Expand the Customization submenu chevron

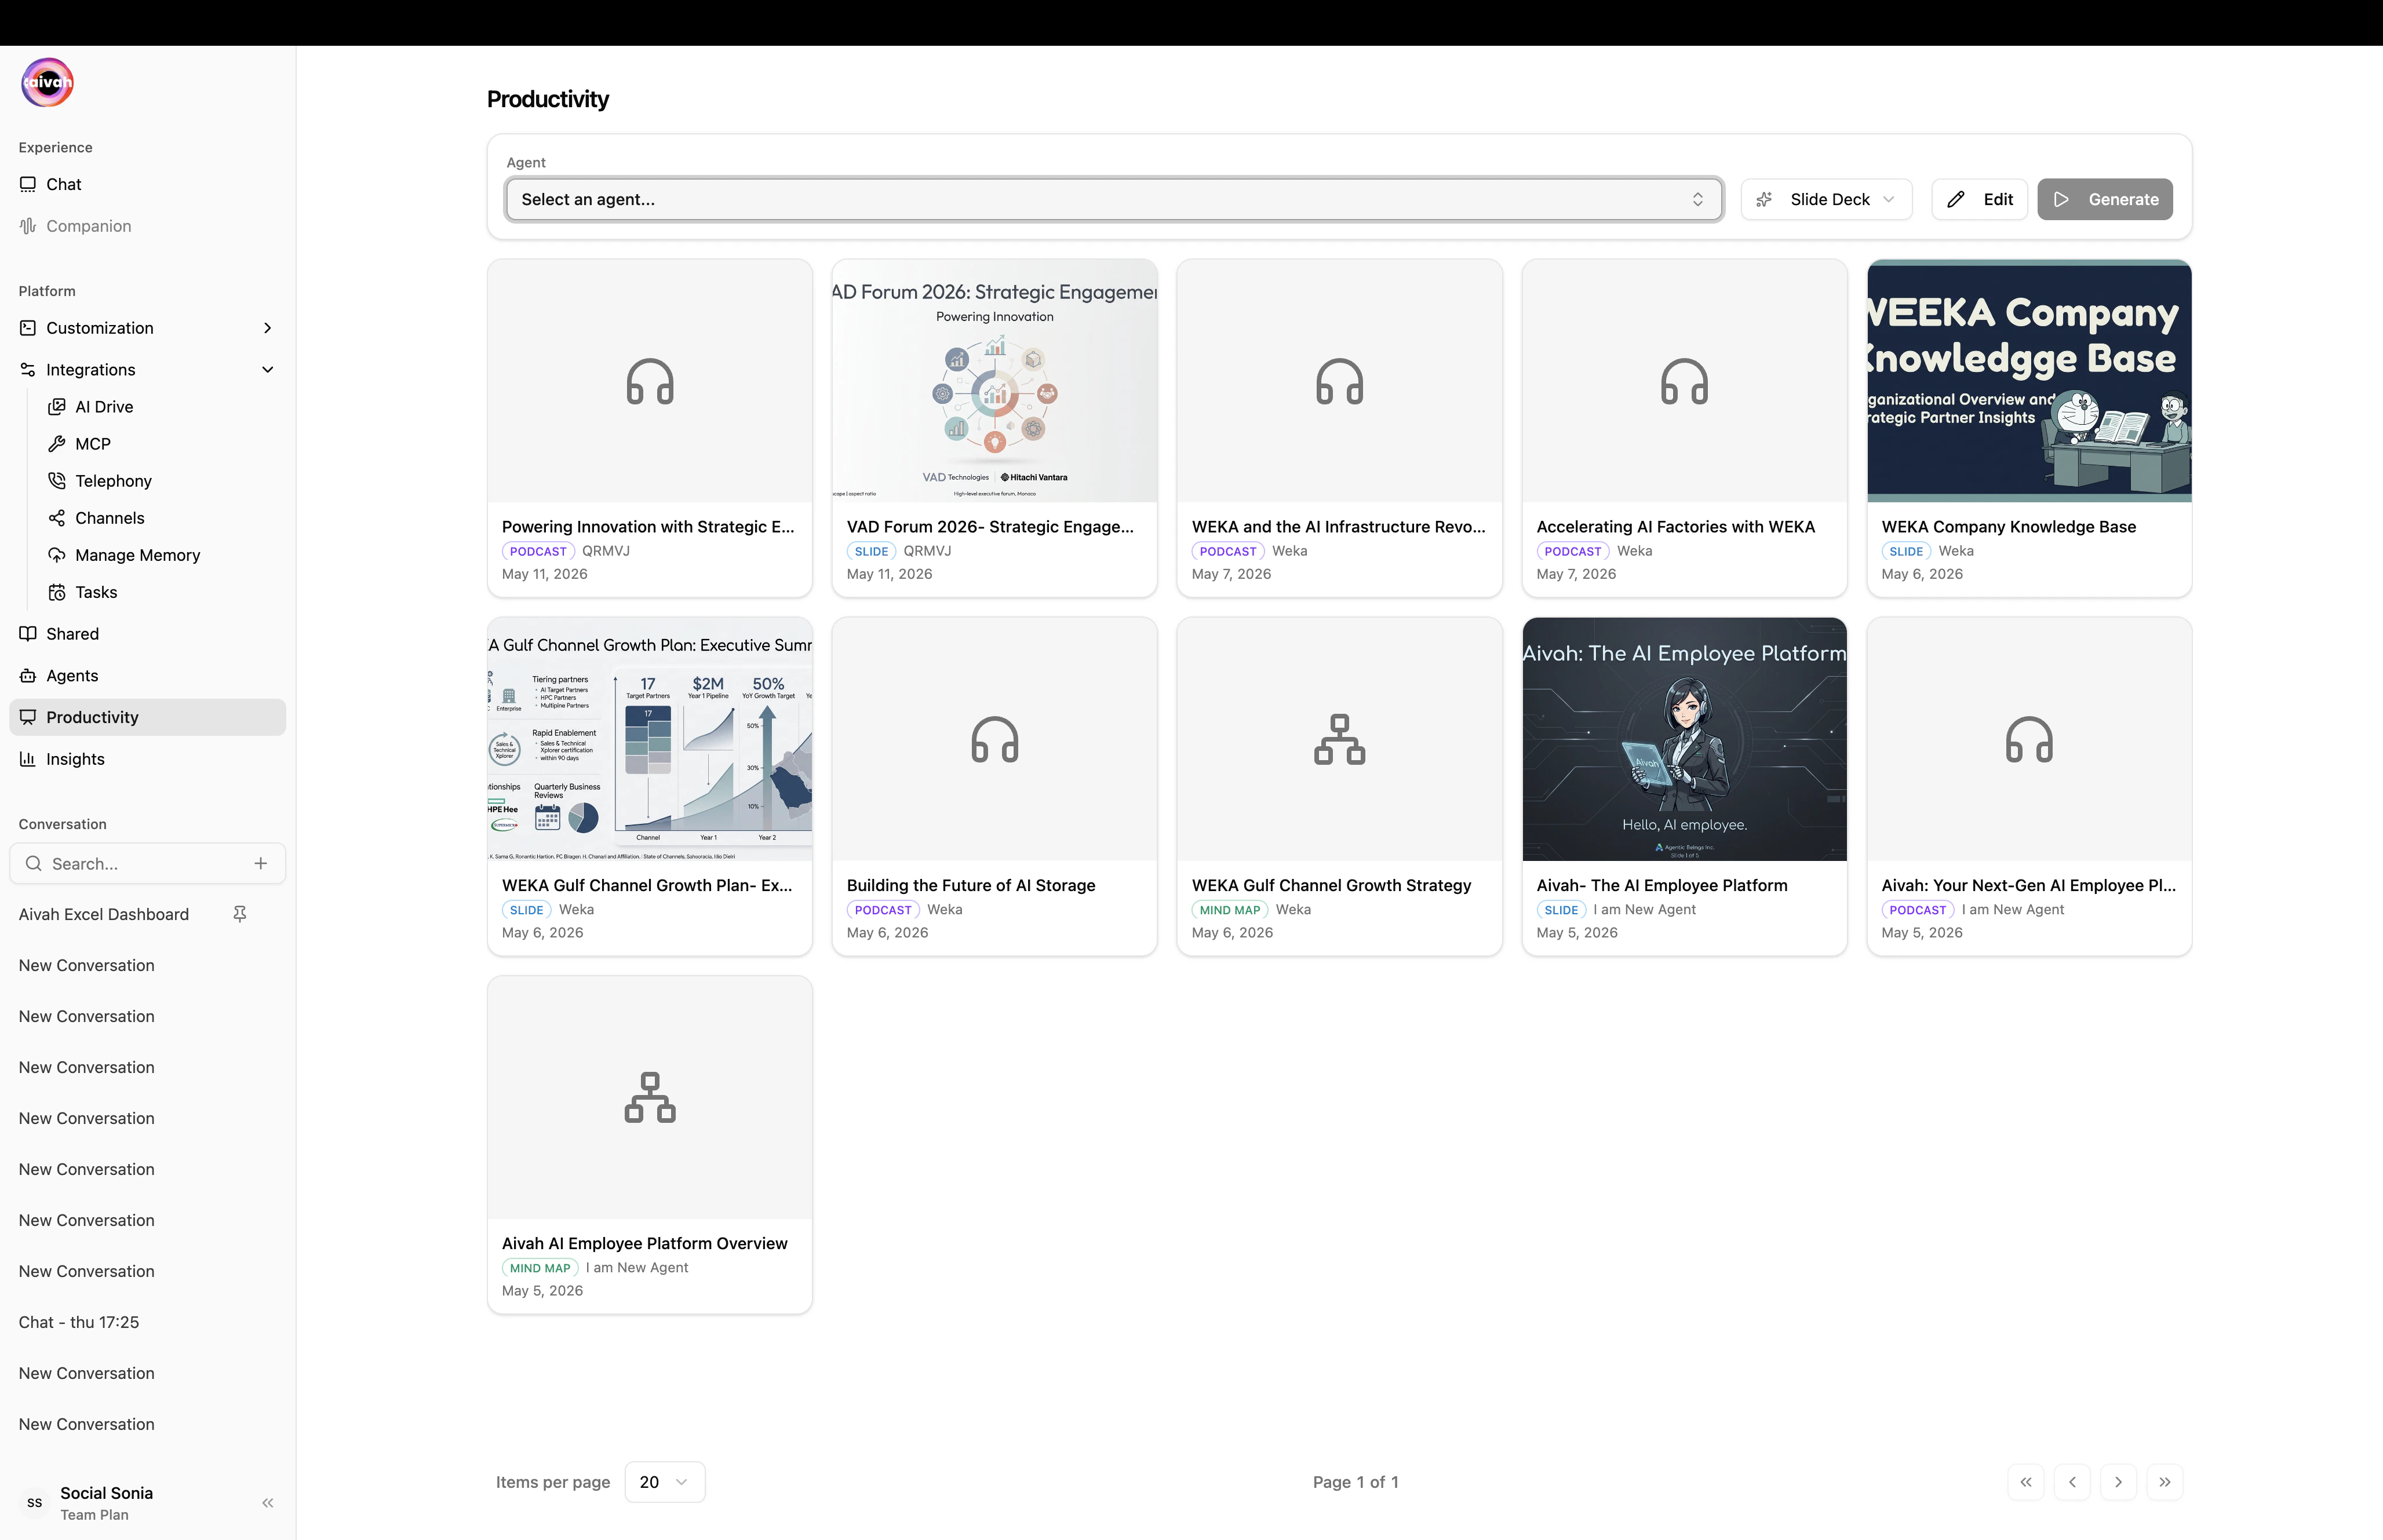tap(268, 328)
